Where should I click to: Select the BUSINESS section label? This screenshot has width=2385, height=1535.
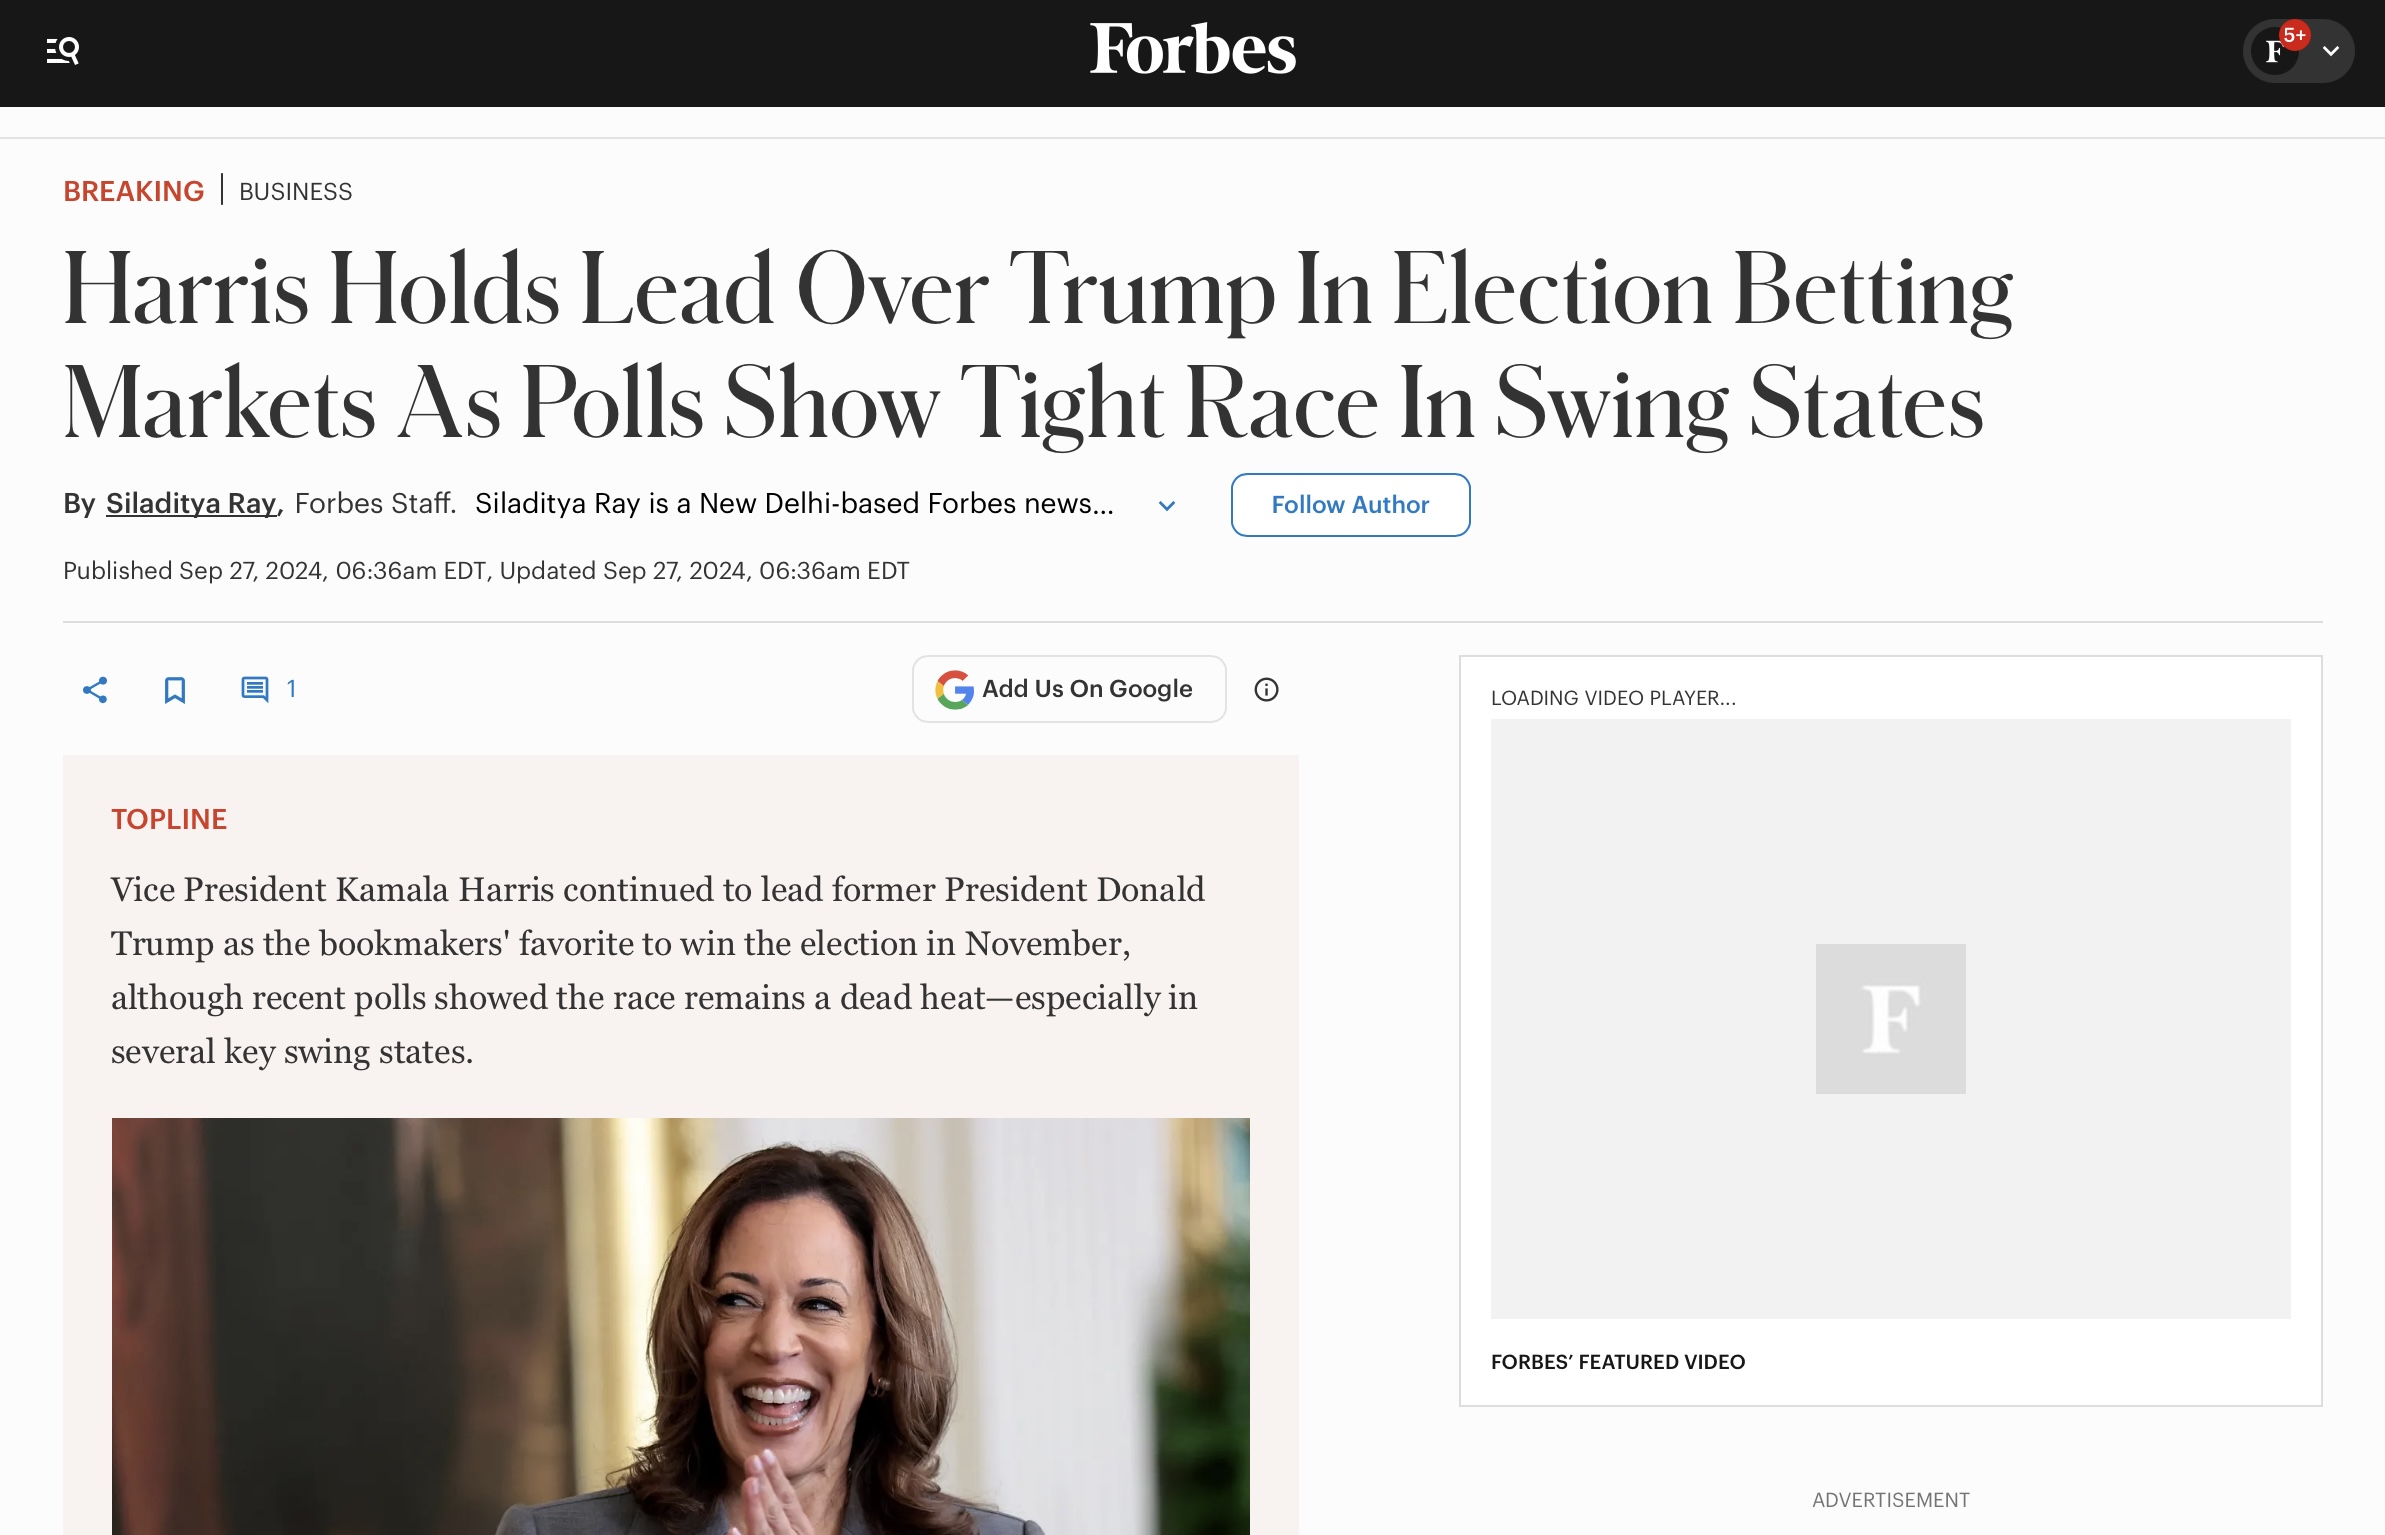pyautogui.click(x=296, y=191)
